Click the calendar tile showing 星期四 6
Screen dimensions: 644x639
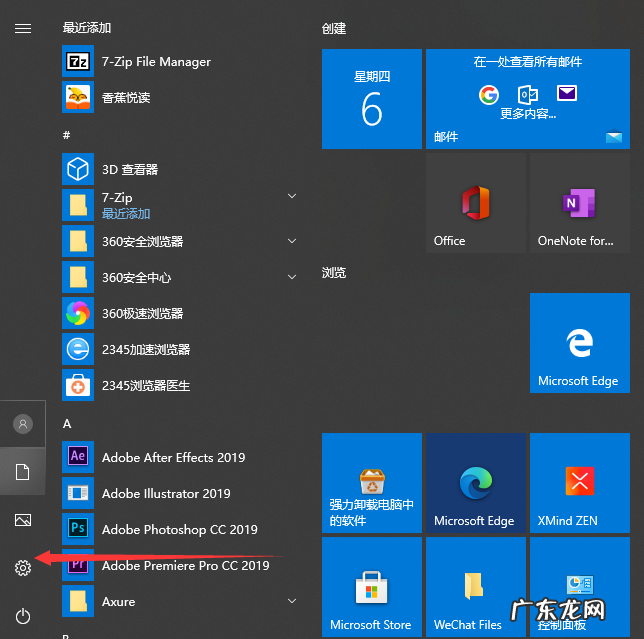372,100
